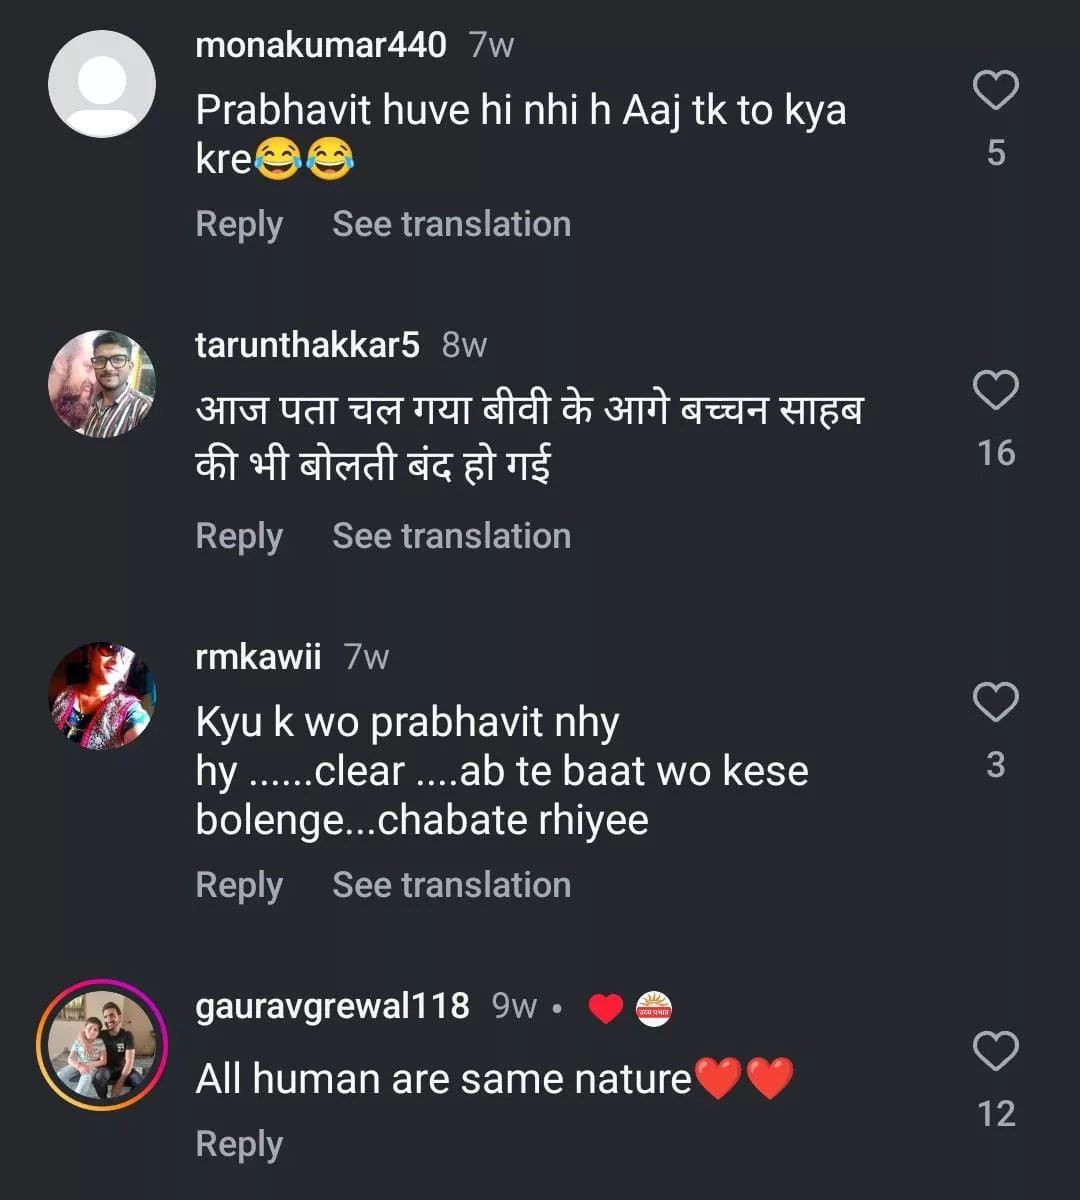1080x1200 pixels.
Task: See translation of monakumar440's comment
Action: pyautogui.click(x=451, y=224)
